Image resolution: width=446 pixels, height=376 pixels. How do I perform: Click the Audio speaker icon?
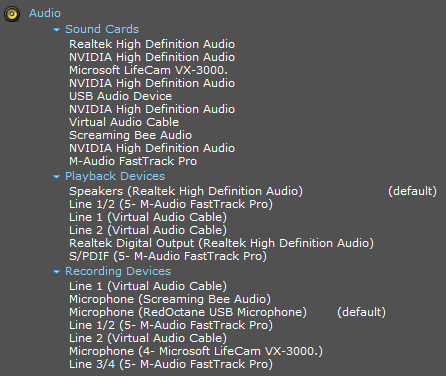coord(12,14)
